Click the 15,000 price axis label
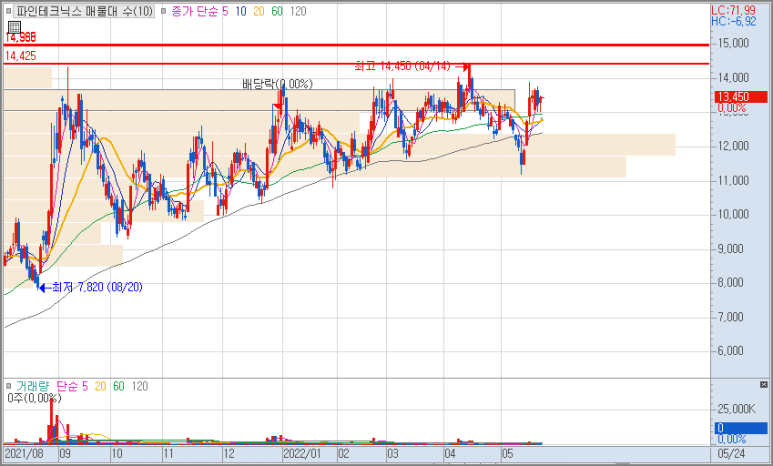Screen dimensions: 773x466 (x=733, y=43)
